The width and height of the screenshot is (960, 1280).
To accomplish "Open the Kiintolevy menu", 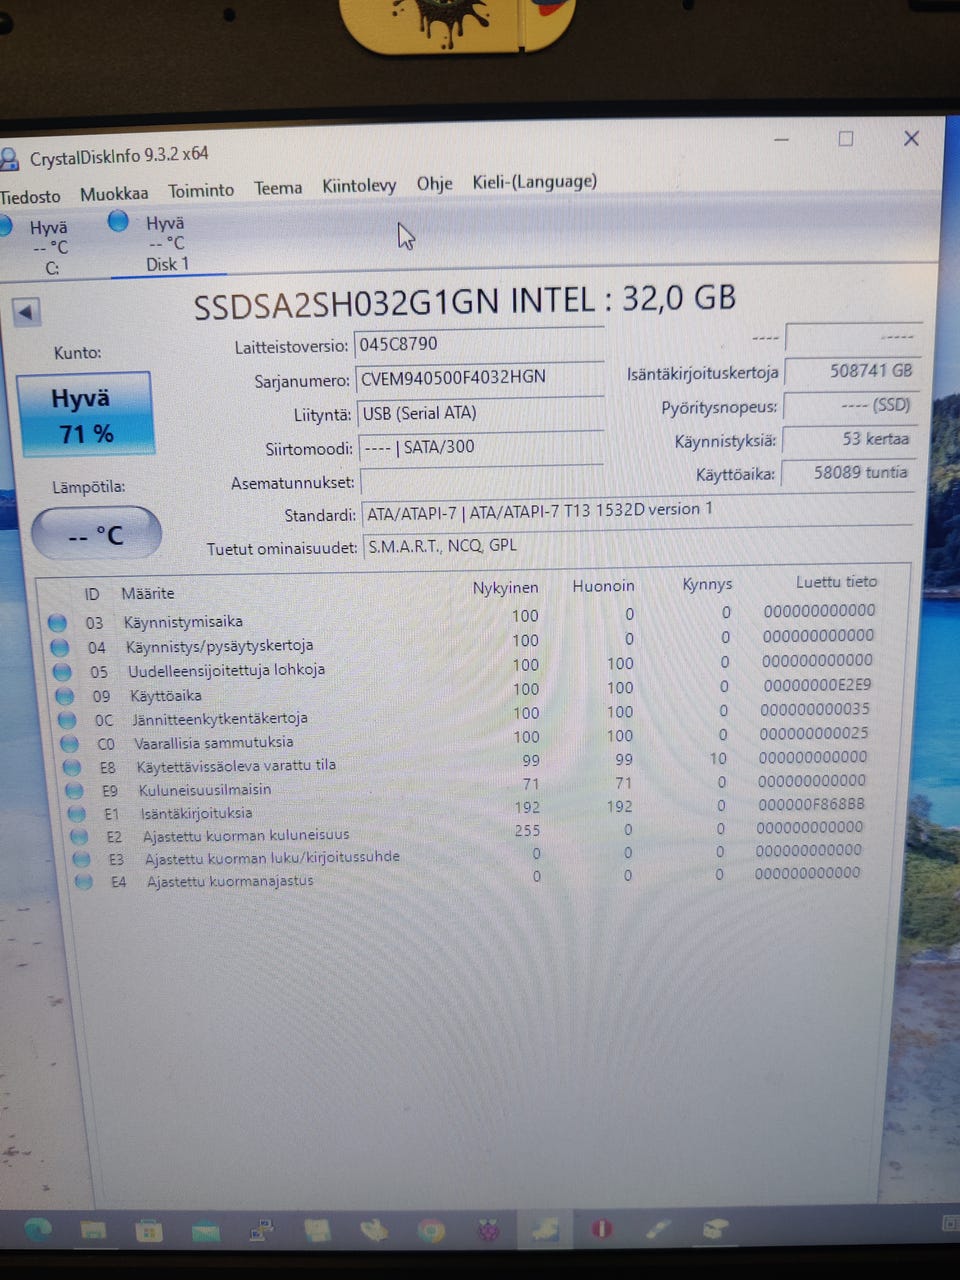I will 359,186.
